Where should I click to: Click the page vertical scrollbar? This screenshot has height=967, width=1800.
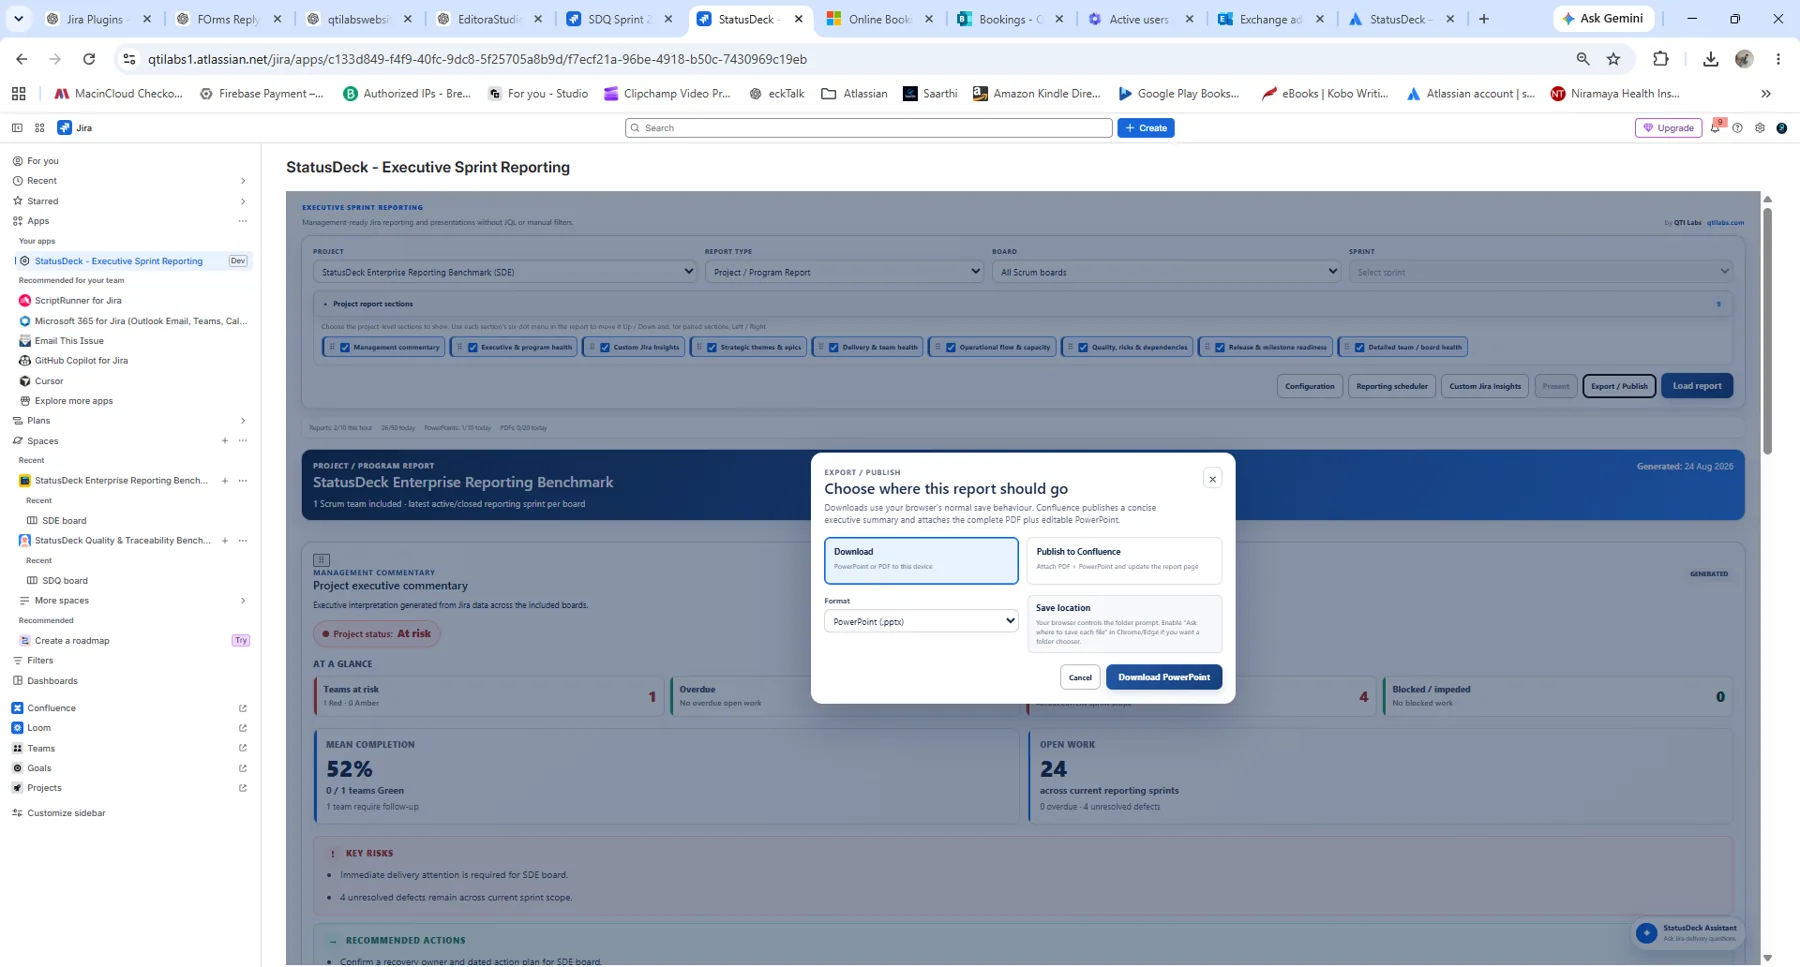point(1767,330)
